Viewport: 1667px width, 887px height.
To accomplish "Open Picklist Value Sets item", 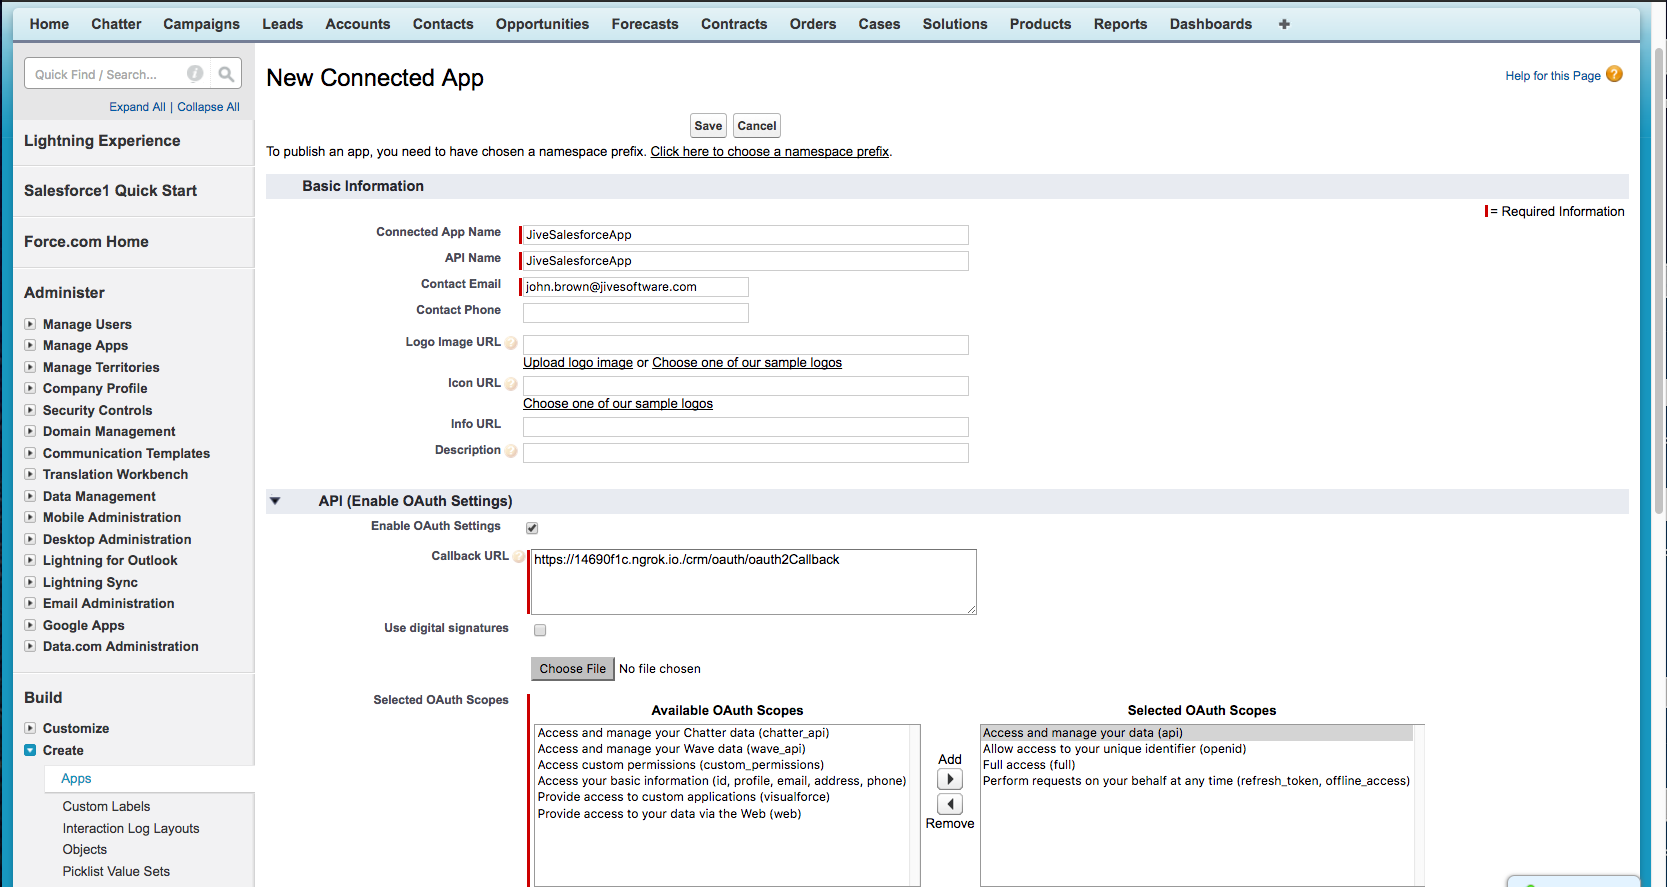I will click(116, 872).
